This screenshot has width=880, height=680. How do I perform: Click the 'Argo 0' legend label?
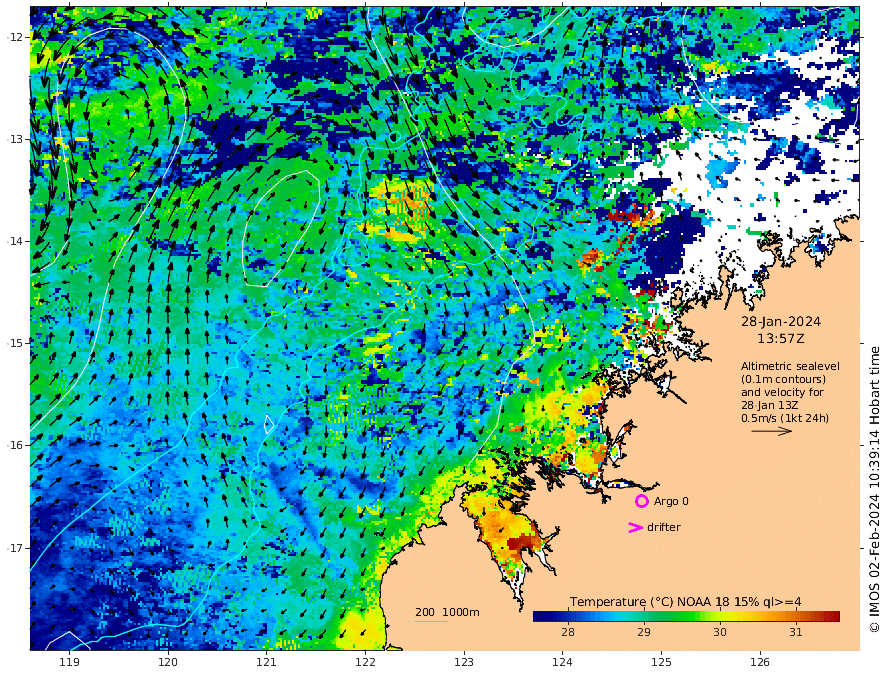[671, 501]
